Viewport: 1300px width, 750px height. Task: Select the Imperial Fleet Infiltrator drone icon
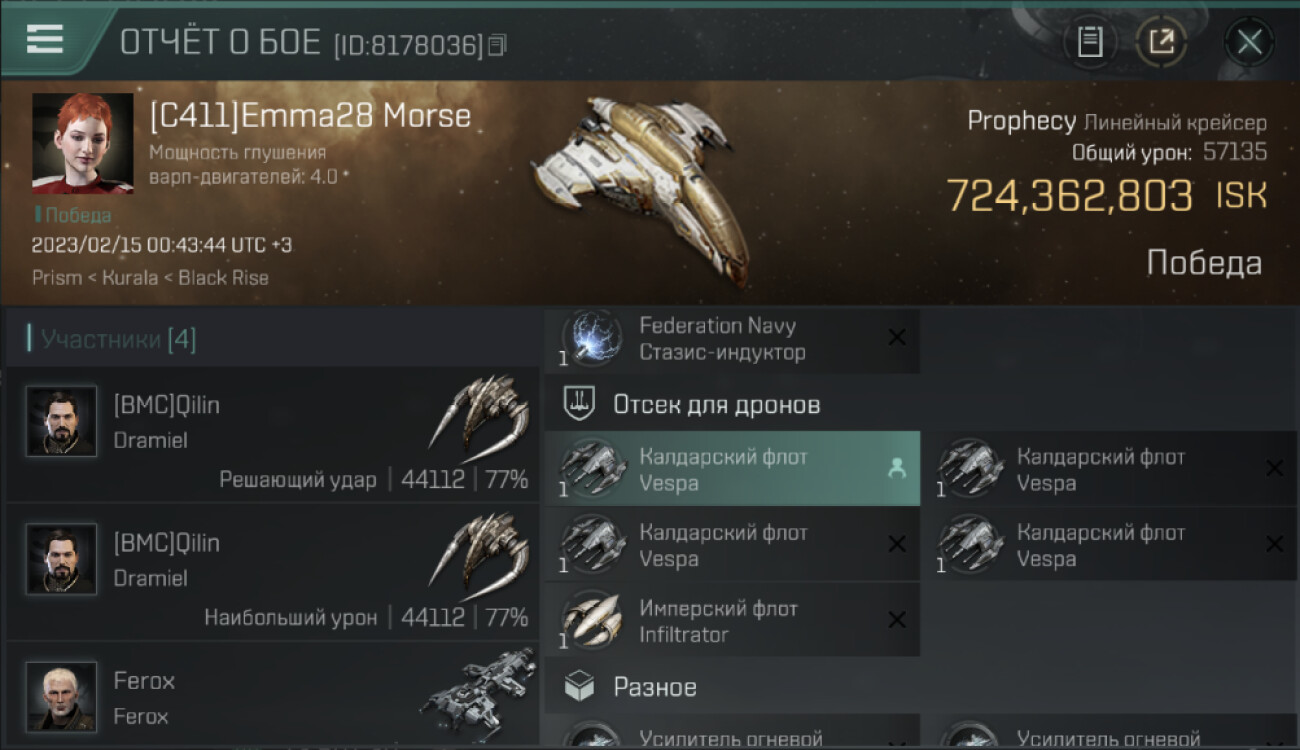tap(592, 621)
